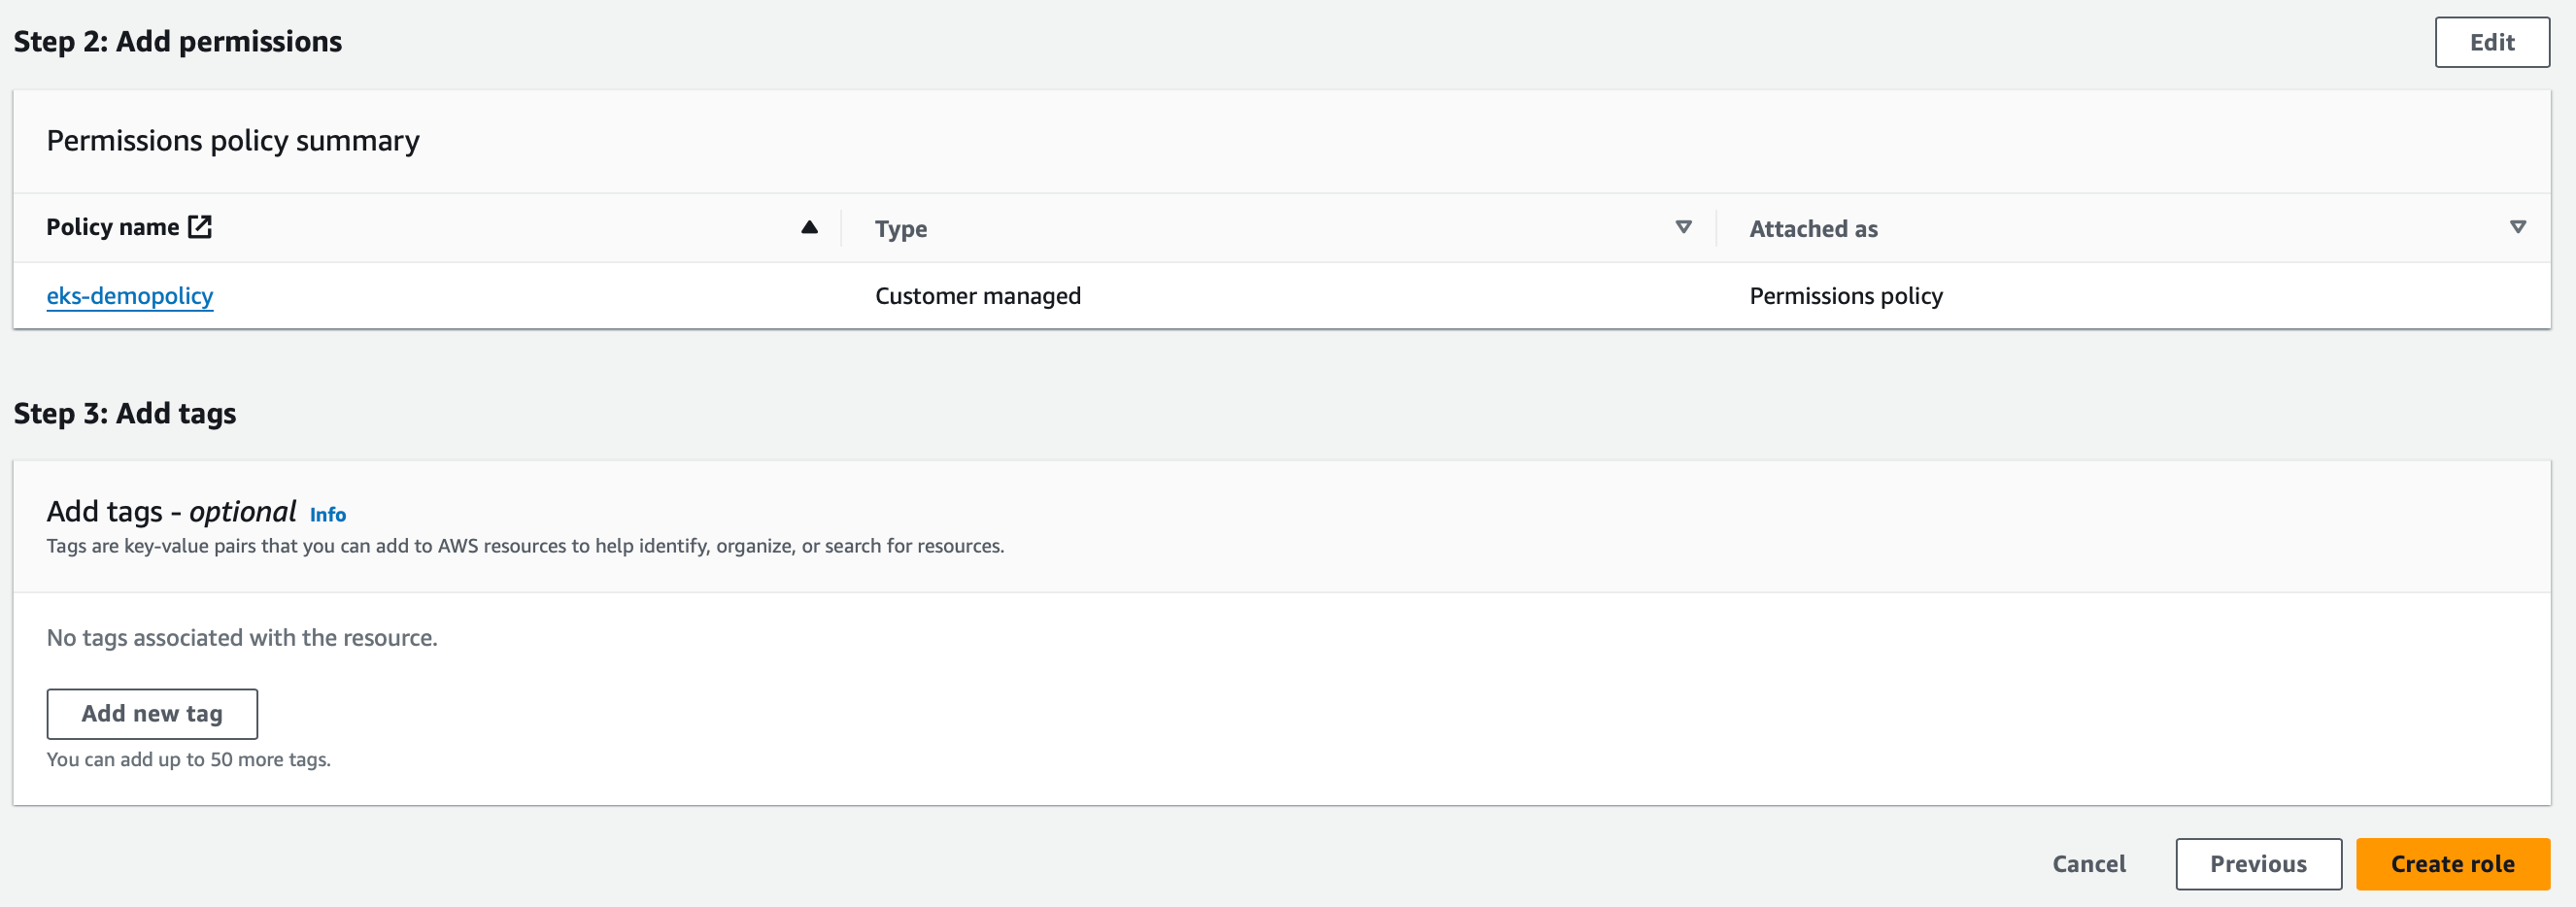
Task: Click the Edit button for Step 2
Action: 2491,42
